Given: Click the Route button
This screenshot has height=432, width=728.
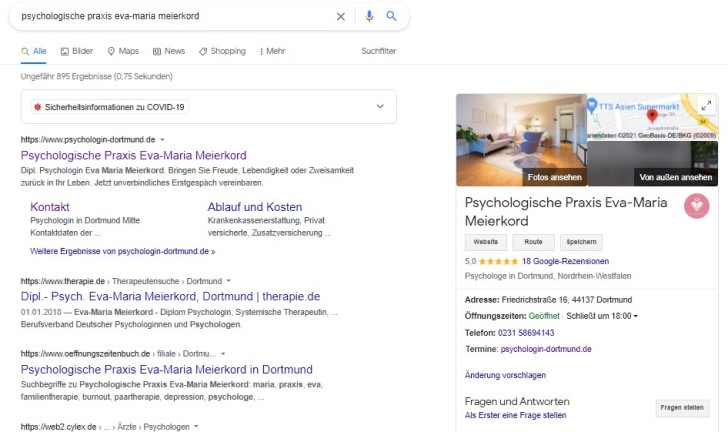Looking at the screenshot, I should point(533,242).
